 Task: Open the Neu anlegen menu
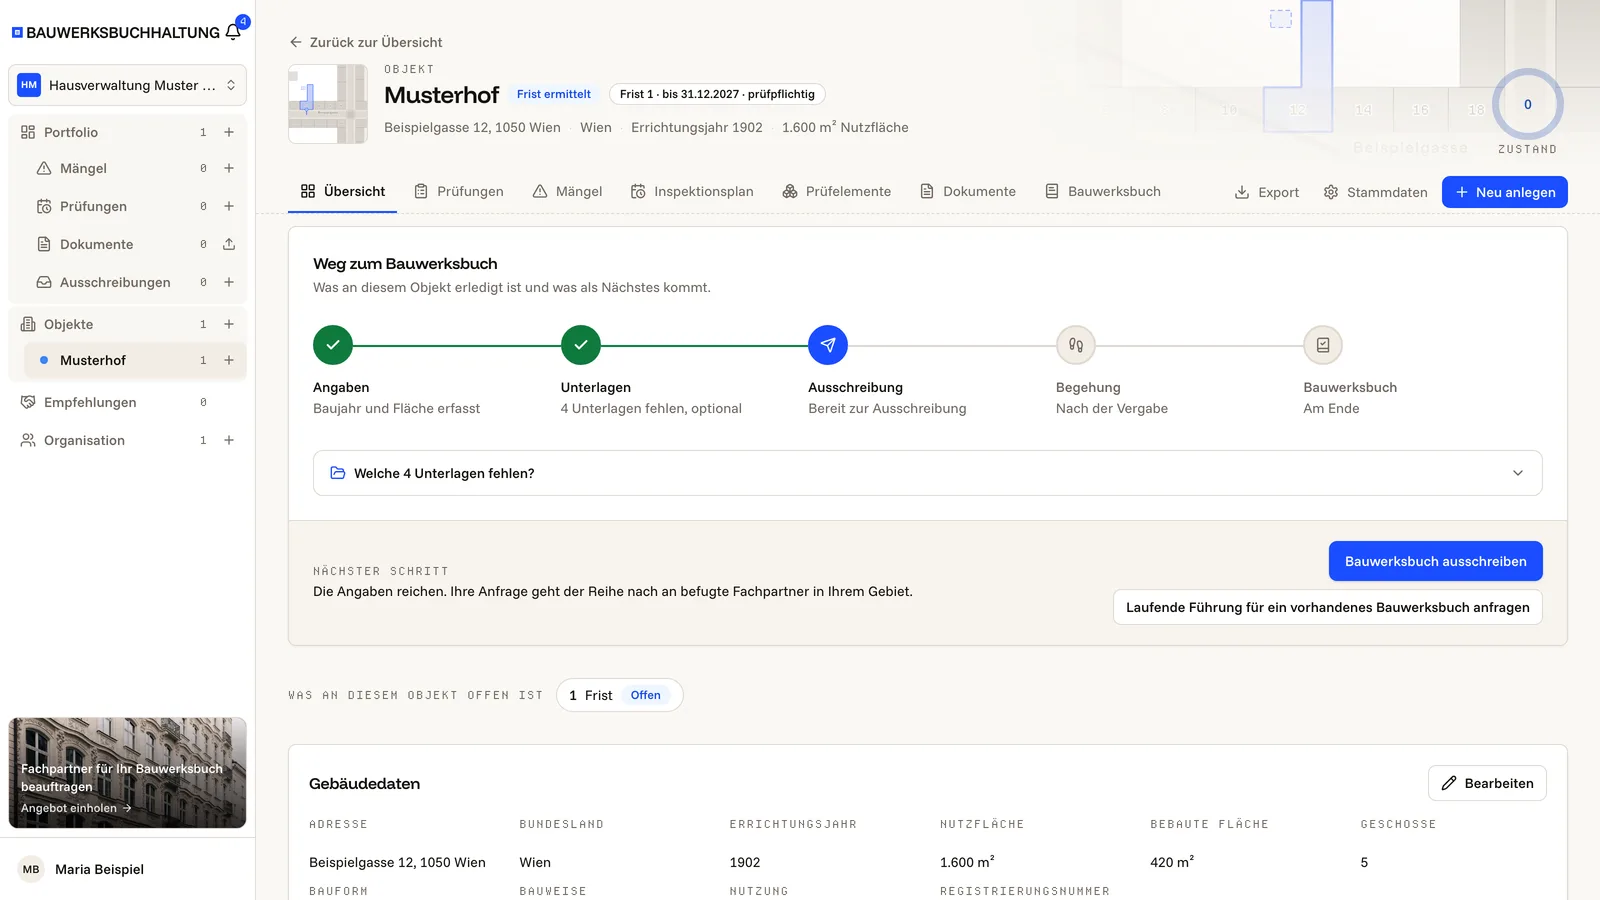click(1505, 192)
